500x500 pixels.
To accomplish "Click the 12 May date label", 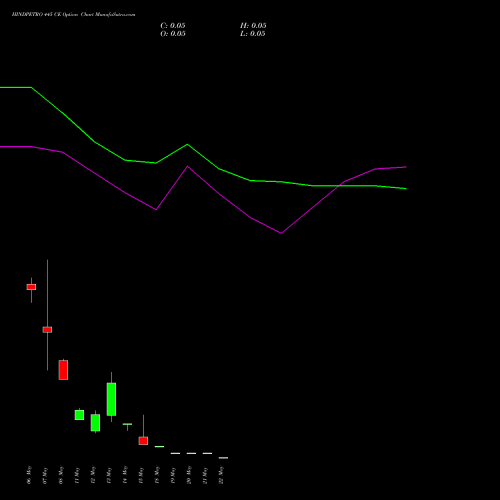I will pyautogui.click(x=93, y=475).
